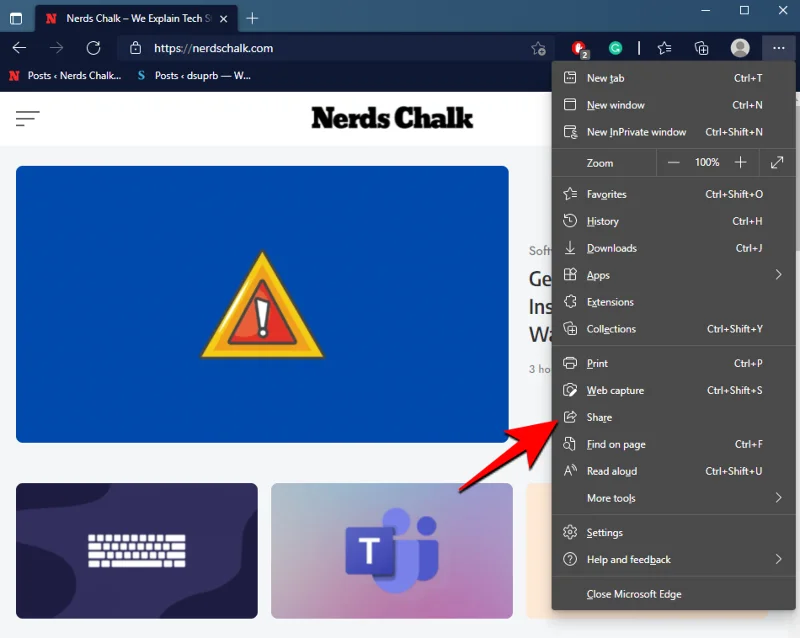
Task: Click the profile avatar icon
Action: tap(740, 48)
